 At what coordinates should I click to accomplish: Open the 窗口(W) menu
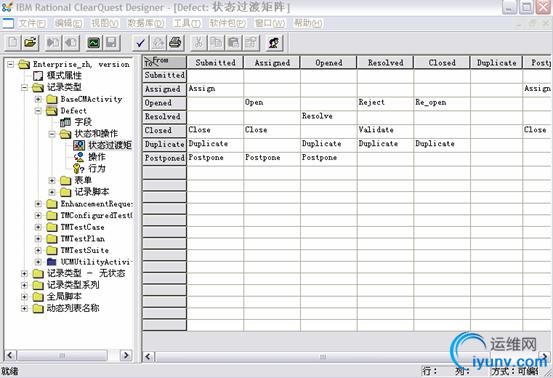point(270,23)
